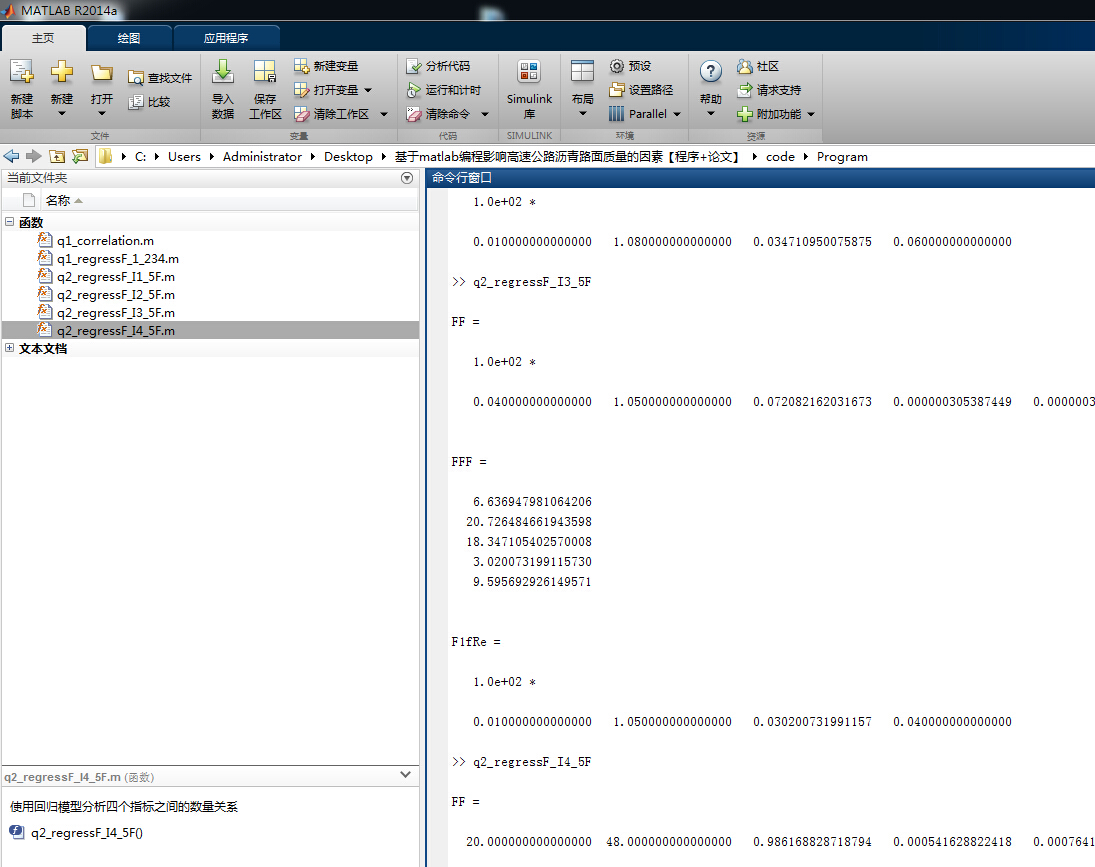This screenshot has height=867, width=1095.
Task: Switch to the 绘图 (Plots) tab
Action: [129, 38]
